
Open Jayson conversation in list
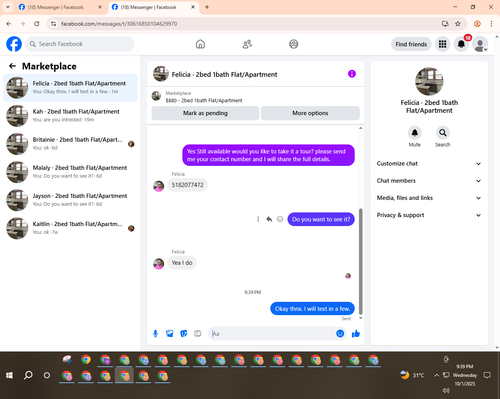[x=70, y=200]
